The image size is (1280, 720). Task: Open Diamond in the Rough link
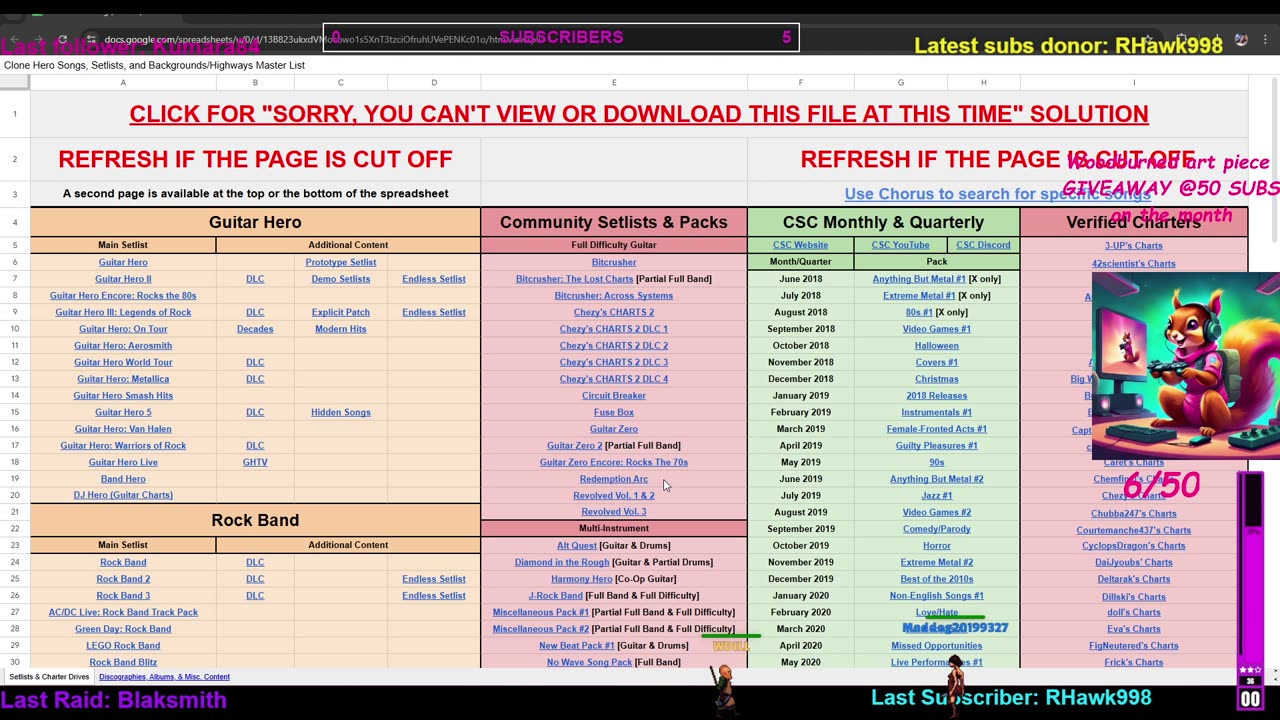562,562
